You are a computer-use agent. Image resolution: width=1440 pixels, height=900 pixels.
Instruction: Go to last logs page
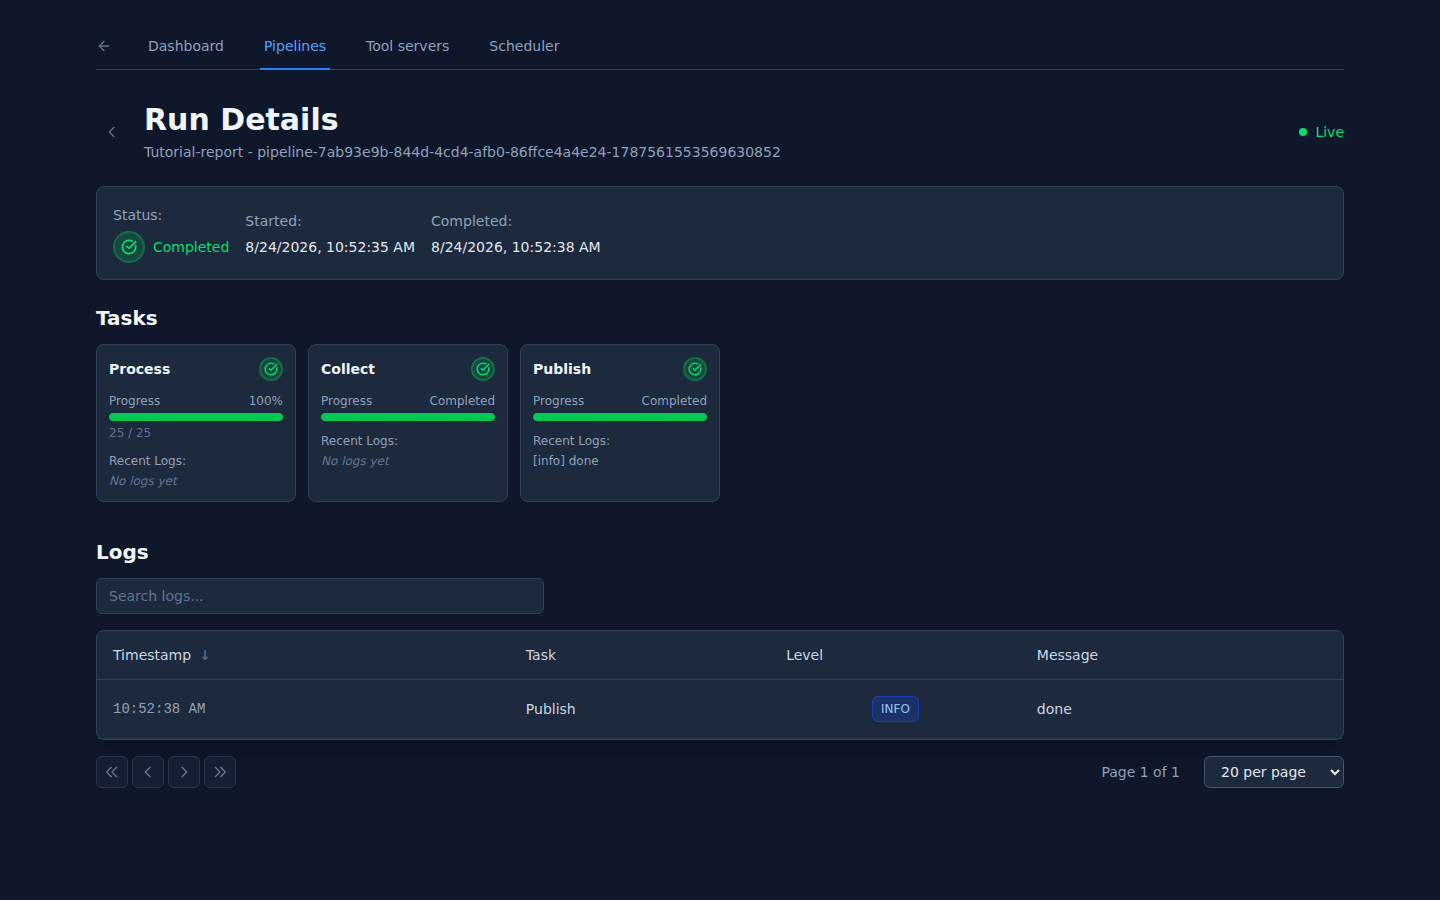click(220, 772)
